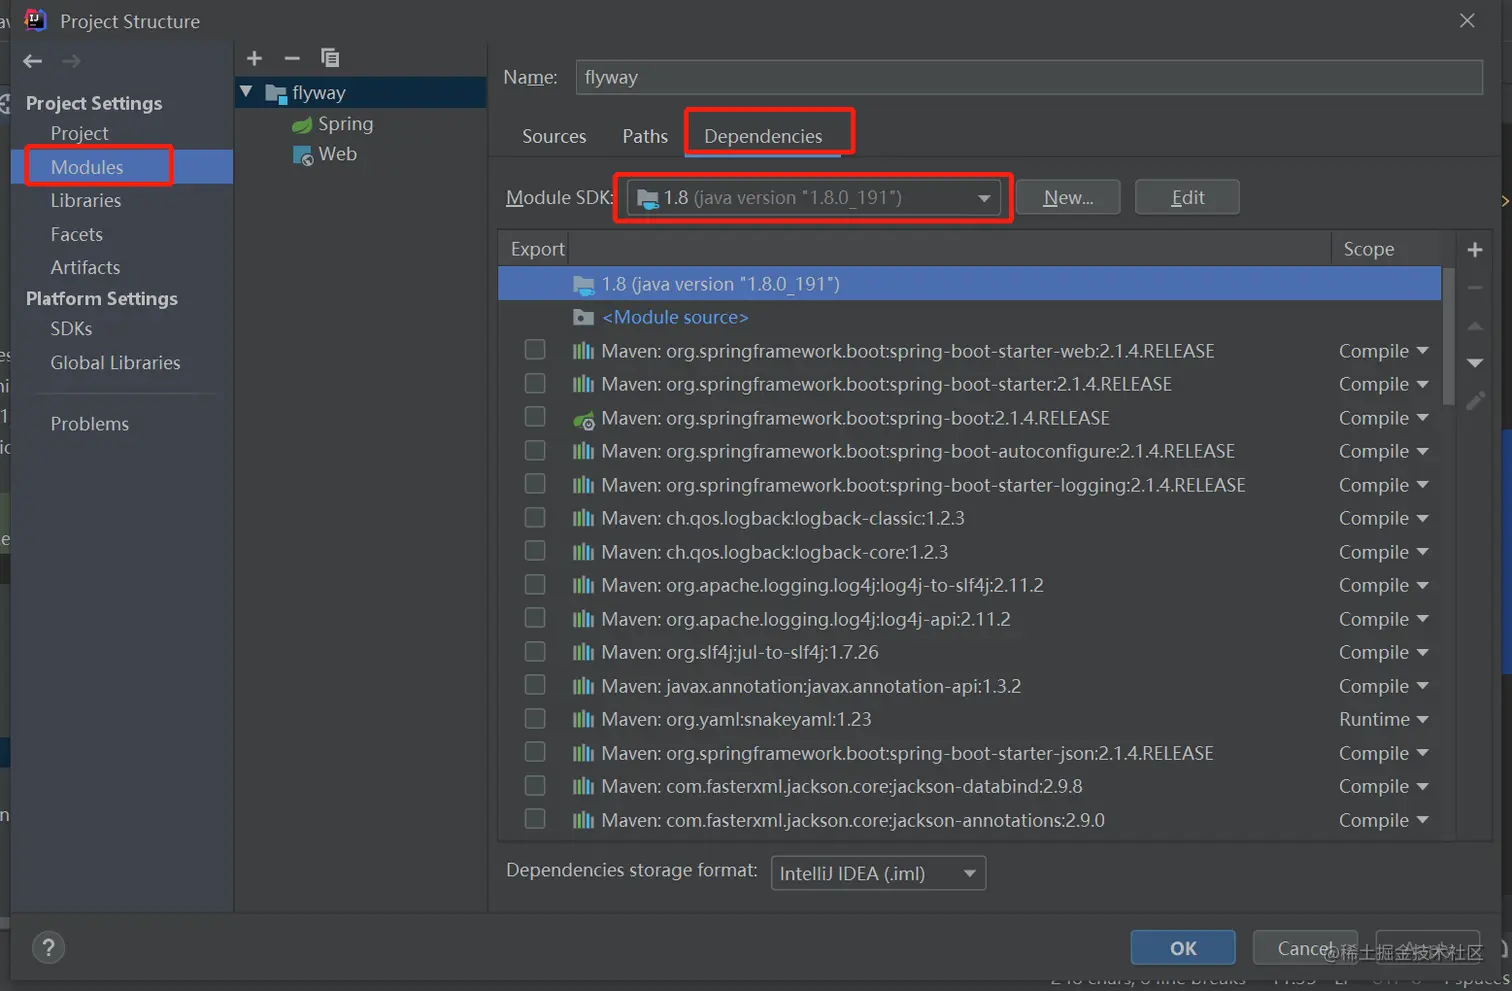
Task: Click the IntelliJ logo in title bar
Action: [x=35, y=20]
